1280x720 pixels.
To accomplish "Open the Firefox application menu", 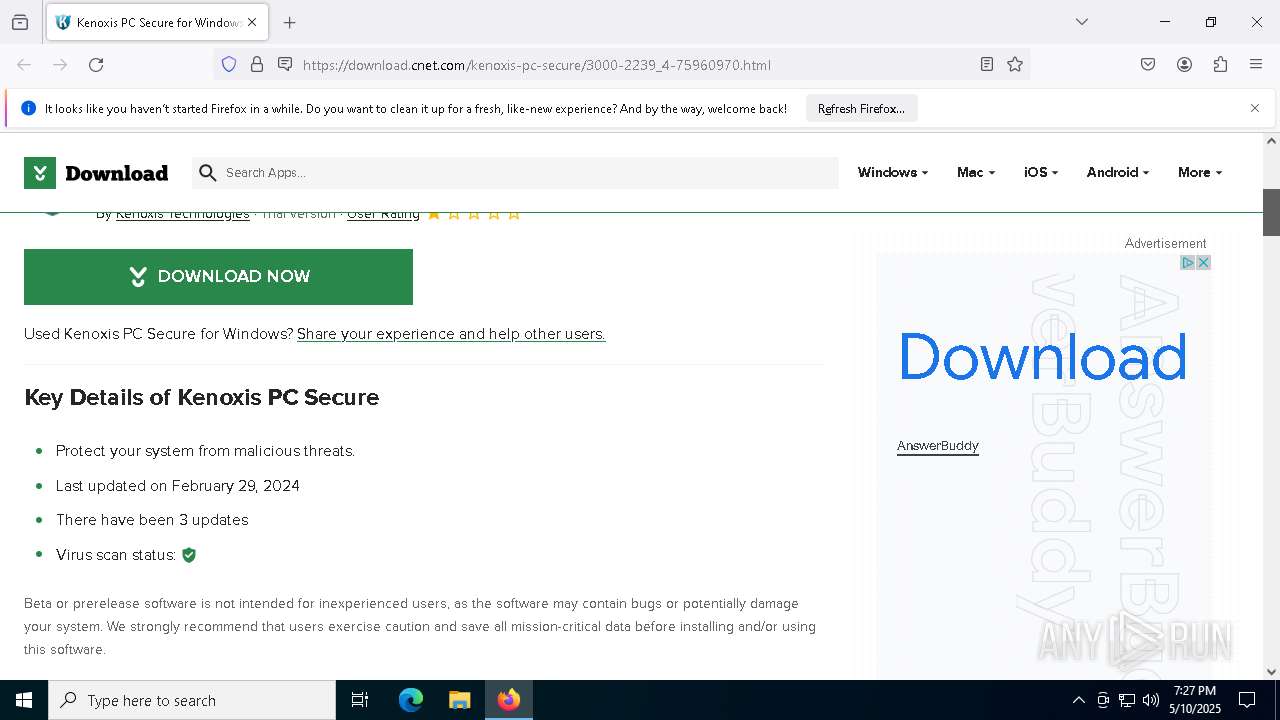I will point(1256,65).
